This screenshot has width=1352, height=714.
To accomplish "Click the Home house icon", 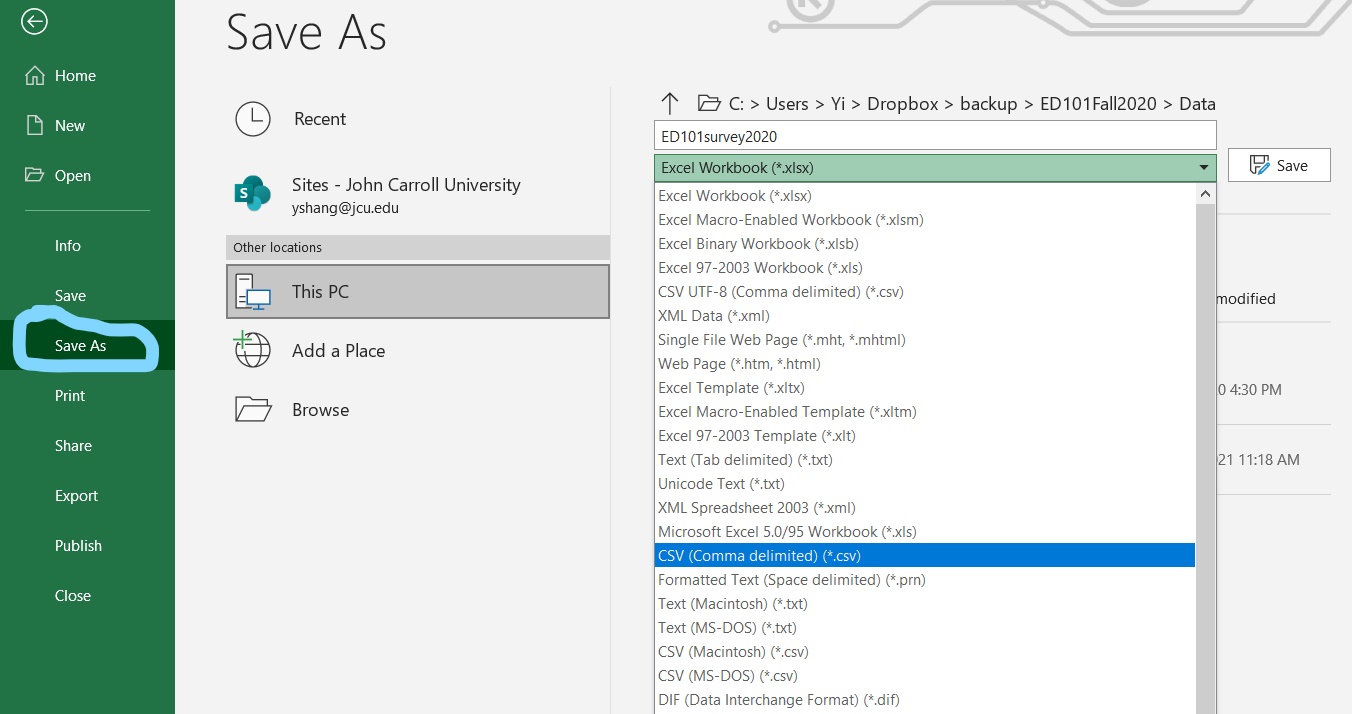I will (x=35, y=76).
